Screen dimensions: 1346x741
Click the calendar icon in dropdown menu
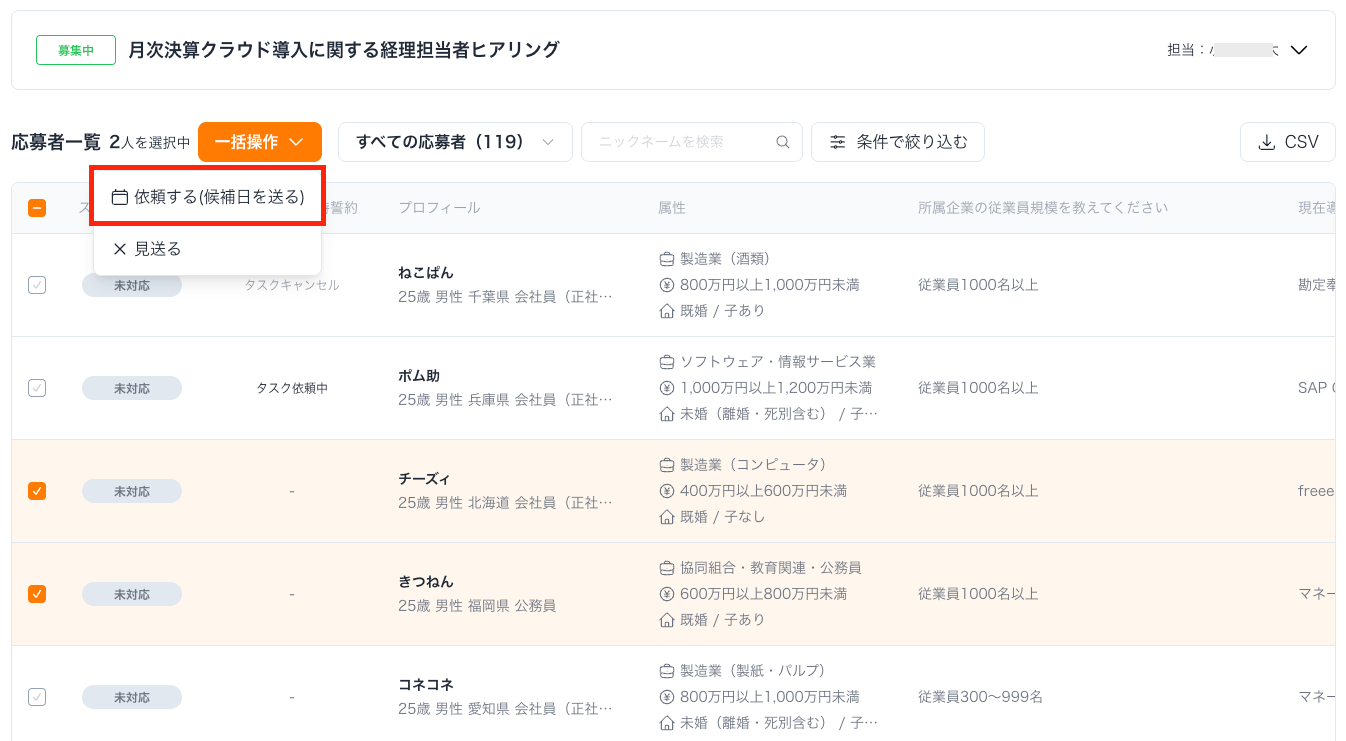click(120, 197)
